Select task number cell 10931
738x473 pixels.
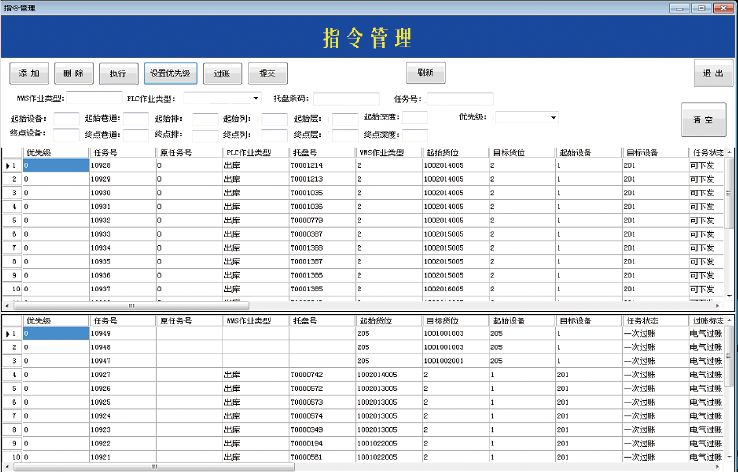[122, 206]
